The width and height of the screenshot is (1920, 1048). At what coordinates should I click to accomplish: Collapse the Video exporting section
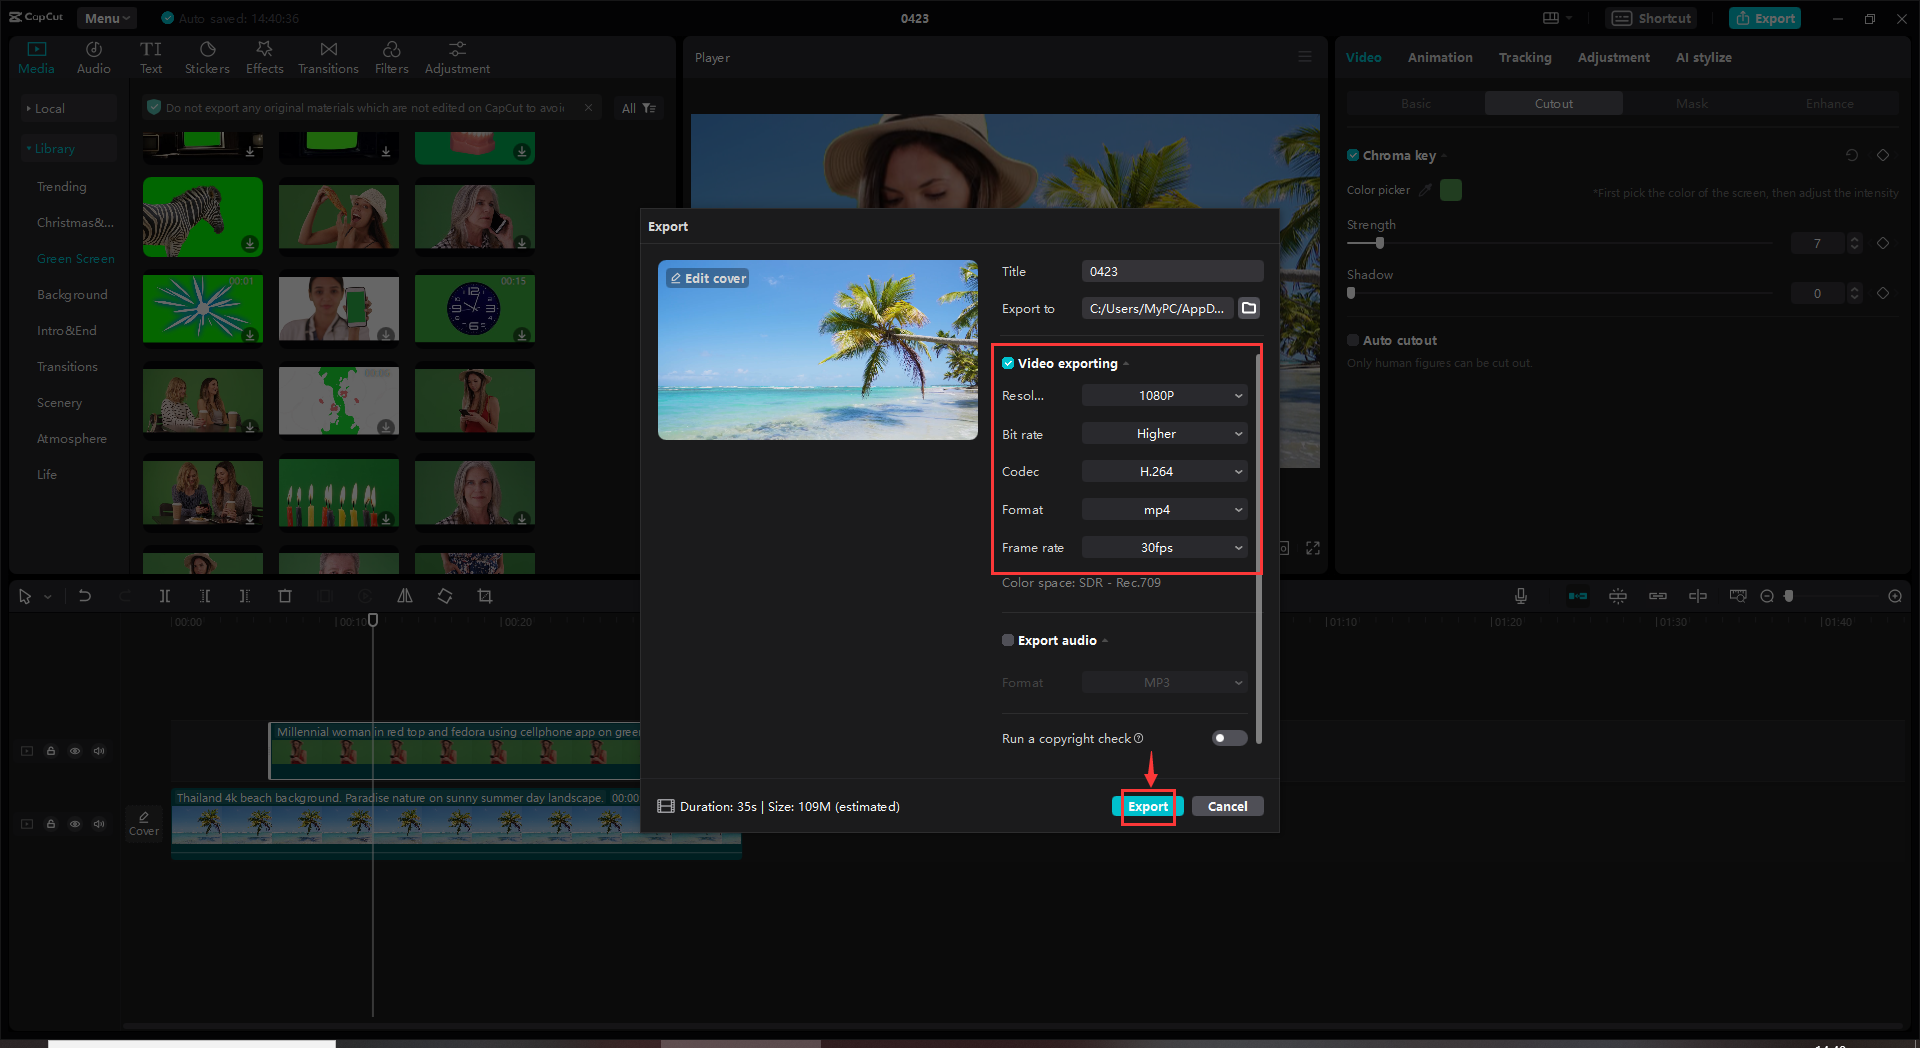coord(1128,363)
